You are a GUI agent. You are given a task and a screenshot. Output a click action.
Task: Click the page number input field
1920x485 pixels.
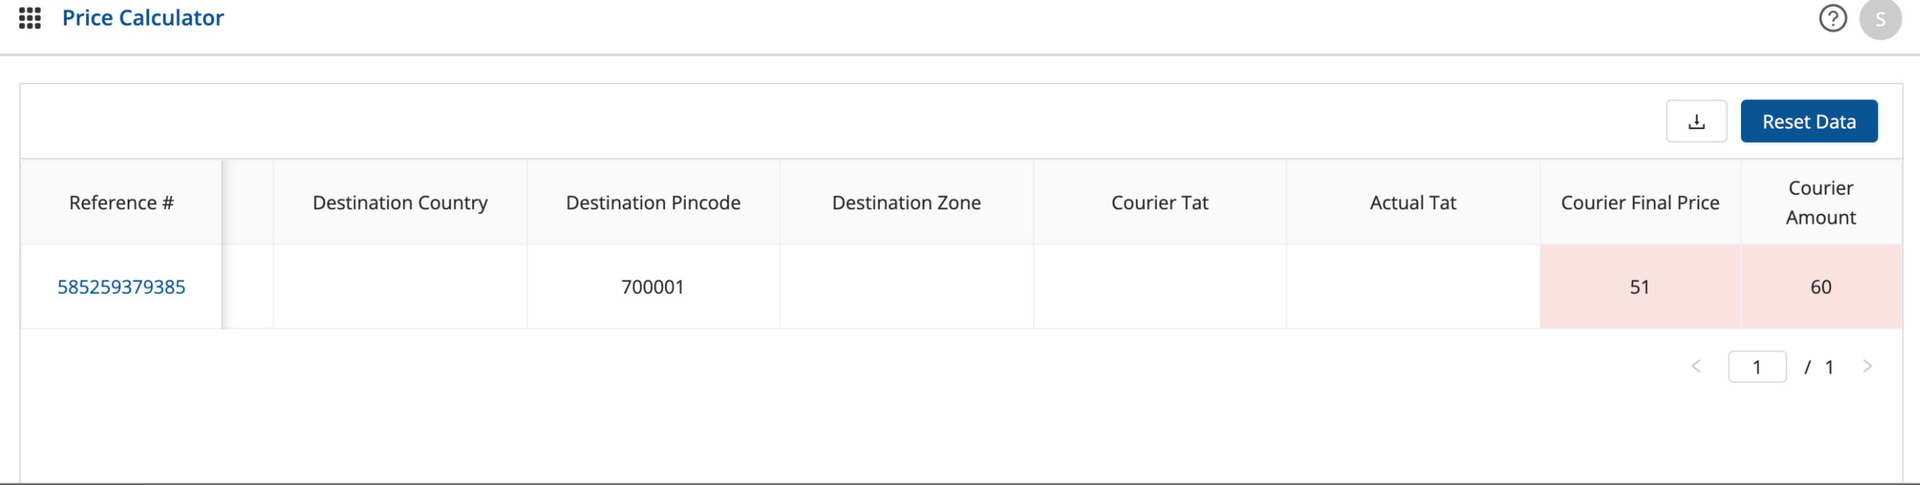pos(1756,367)
